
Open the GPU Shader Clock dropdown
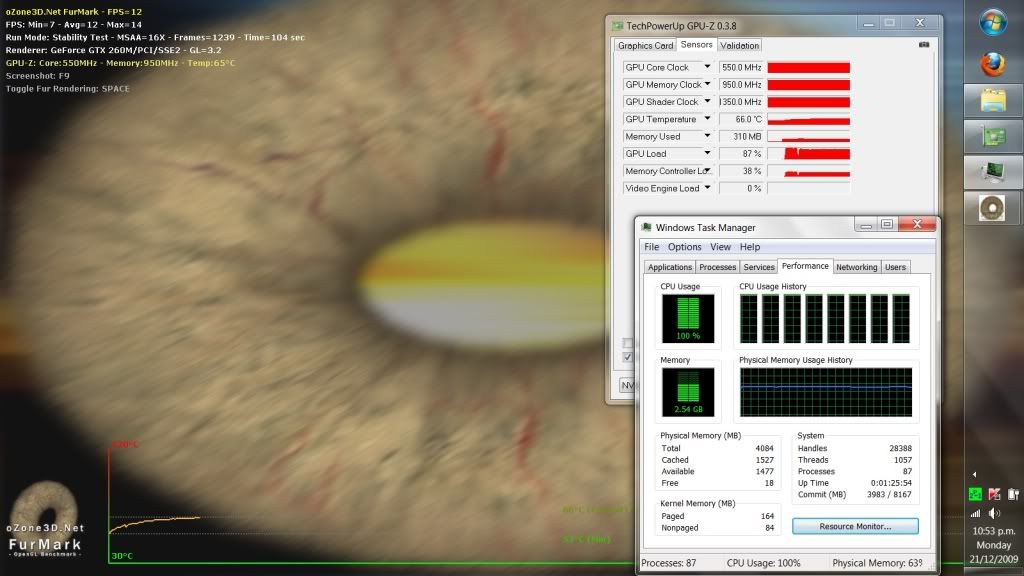point(707,101)
